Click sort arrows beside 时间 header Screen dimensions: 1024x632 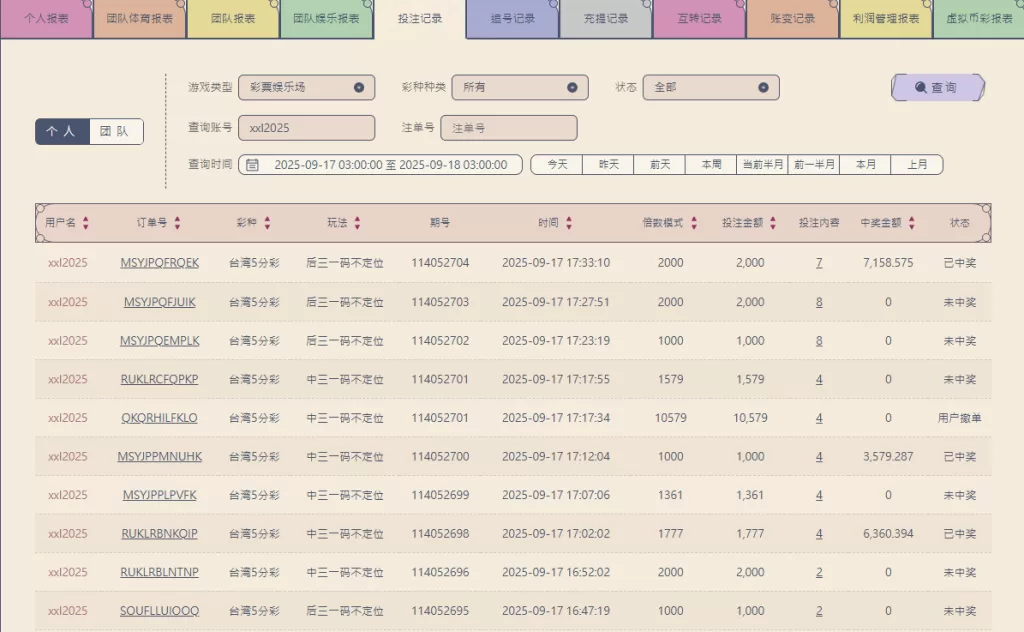(569, 223)
